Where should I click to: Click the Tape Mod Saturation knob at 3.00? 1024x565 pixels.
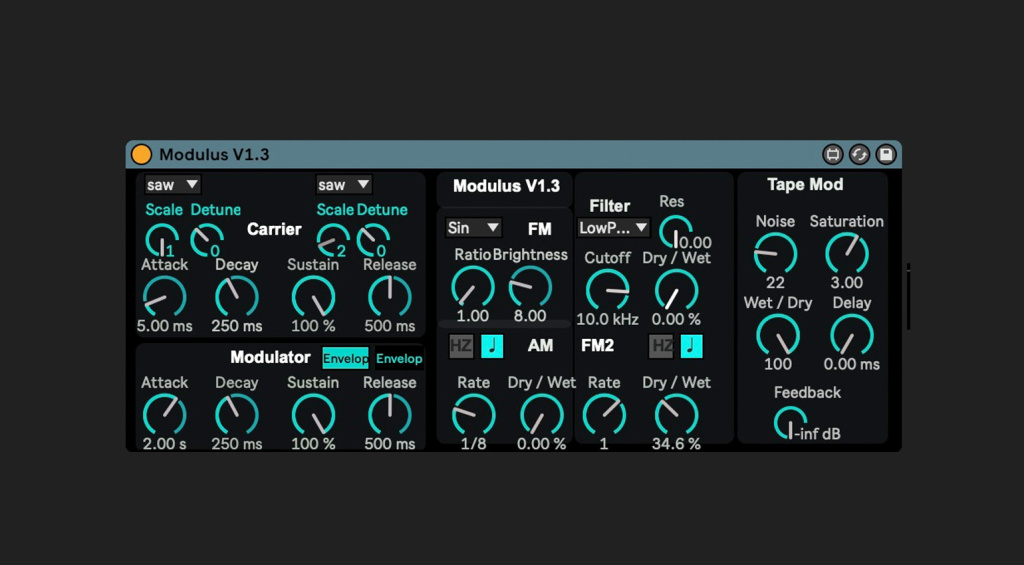point(847,253)
